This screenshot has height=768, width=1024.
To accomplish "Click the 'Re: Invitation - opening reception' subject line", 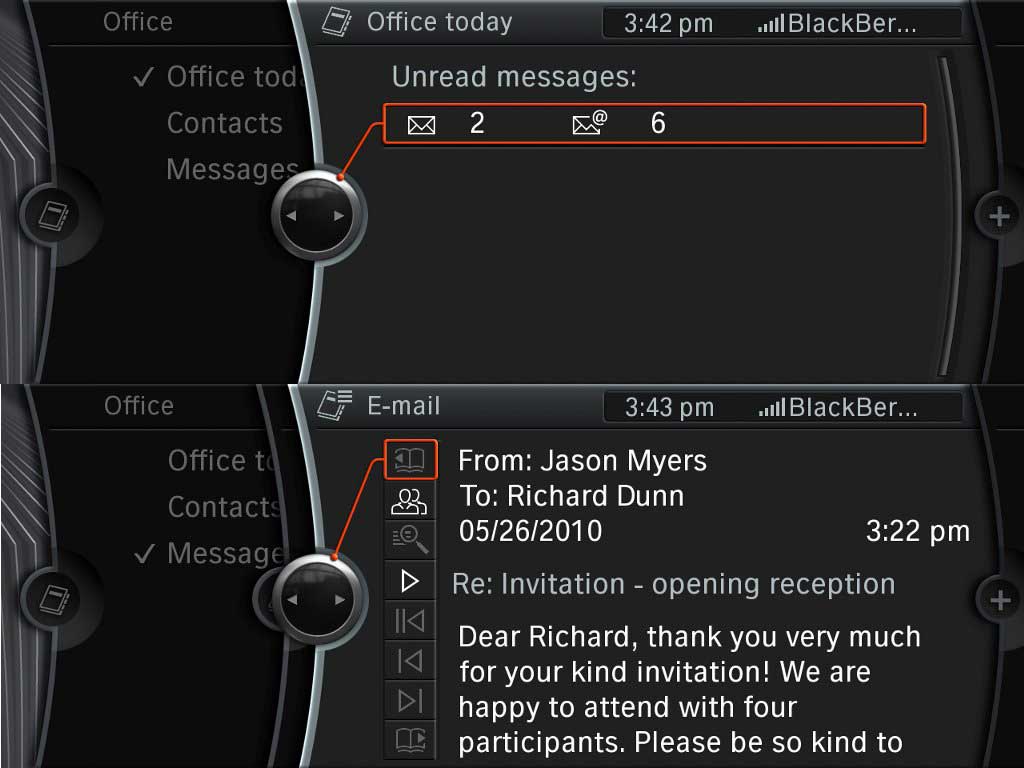I will pos(673,584).
